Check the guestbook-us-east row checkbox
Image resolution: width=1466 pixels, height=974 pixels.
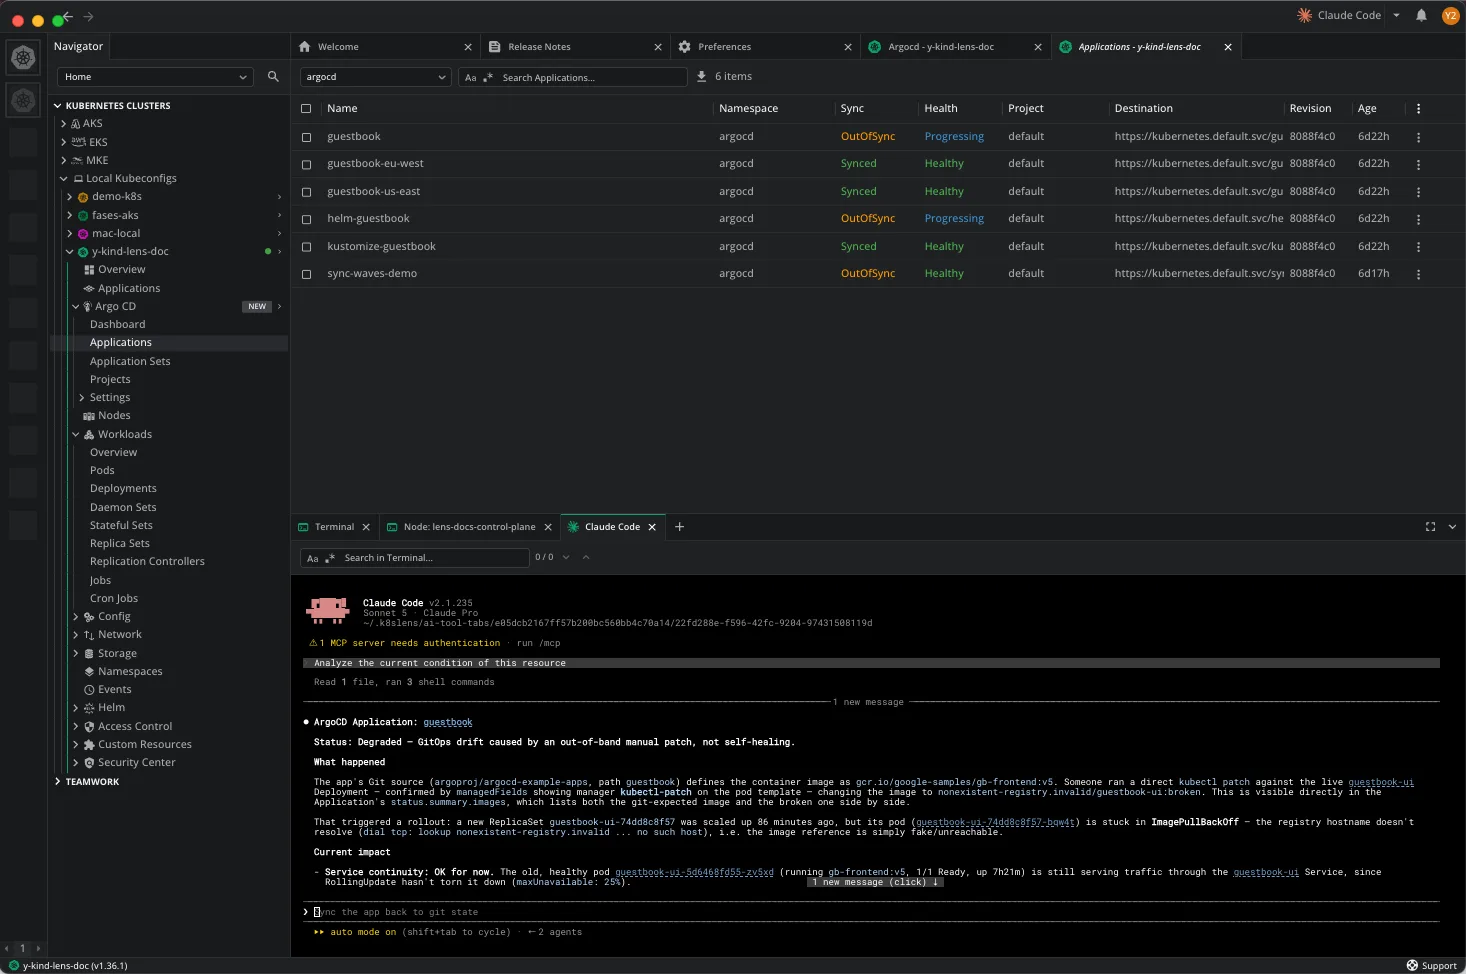[x=306, y=192]
